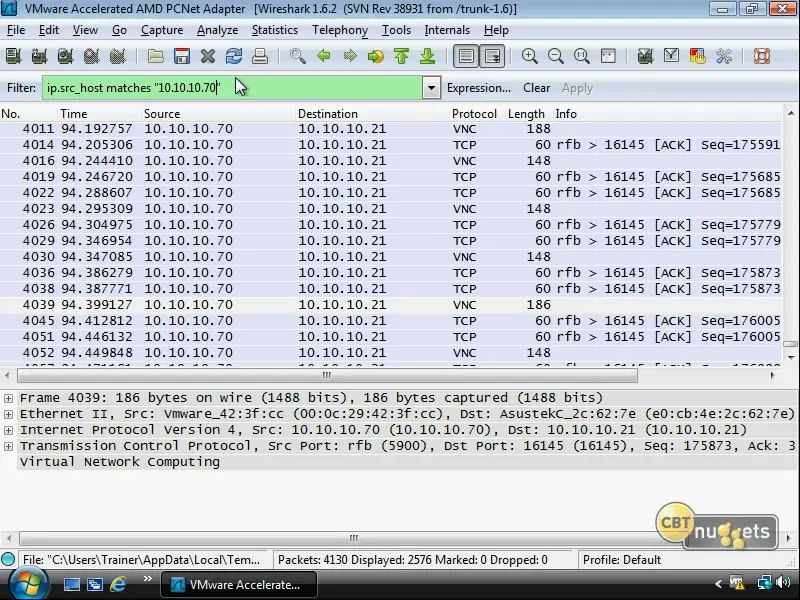Sort packets by Protocol column header
Image resolution: width=800 pixels, height=600 pixels.
coord(477,114)
